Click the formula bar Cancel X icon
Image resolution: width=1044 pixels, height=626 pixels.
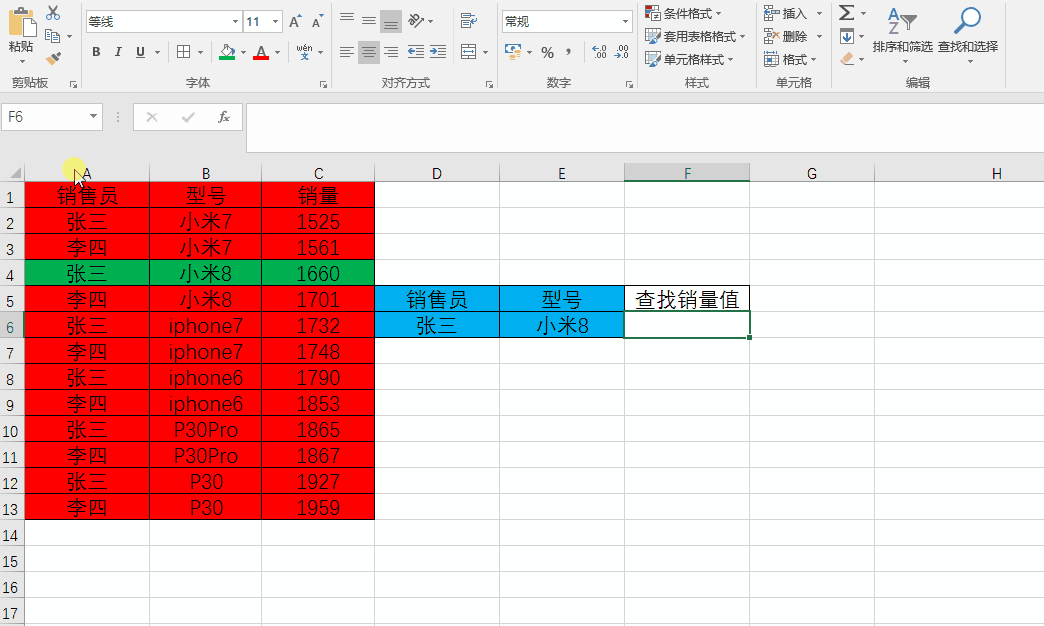(x=152, y=117)
